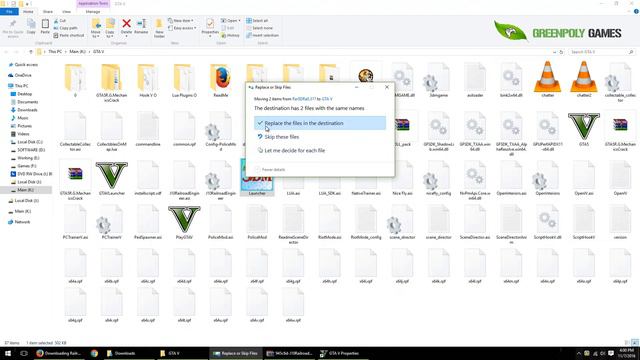Image resolution: width=640 pixels, height=360 pixels.
Task: Click Paste shortcut in the ribbon
Action: tap(69, 35)
